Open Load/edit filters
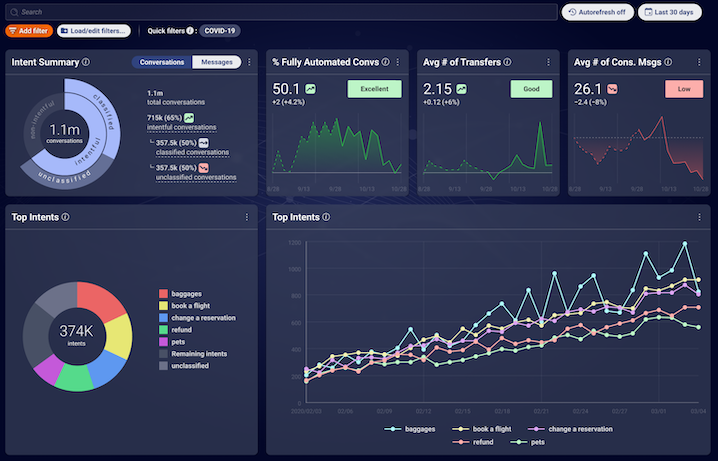Screen dimensions: 718x461 click(x=93, y=31)
